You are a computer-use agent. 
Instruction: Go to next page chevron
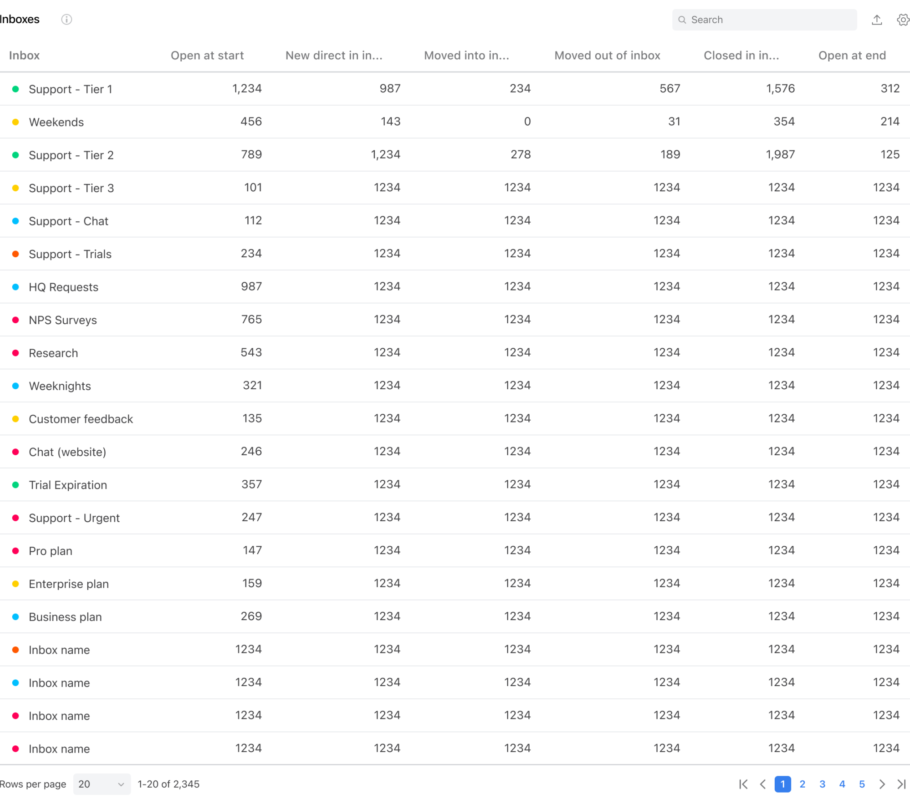882,784
